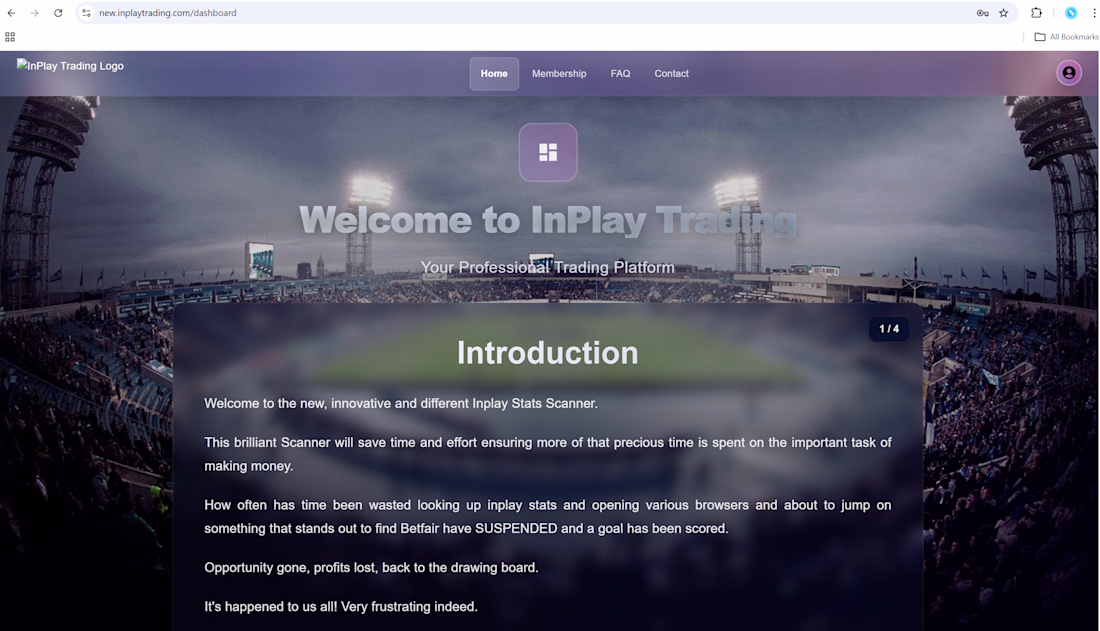Open the browser extensions puzzle icon
Screen dimensions: 1100x631
pyautogui.click(x=1036, y=13)
